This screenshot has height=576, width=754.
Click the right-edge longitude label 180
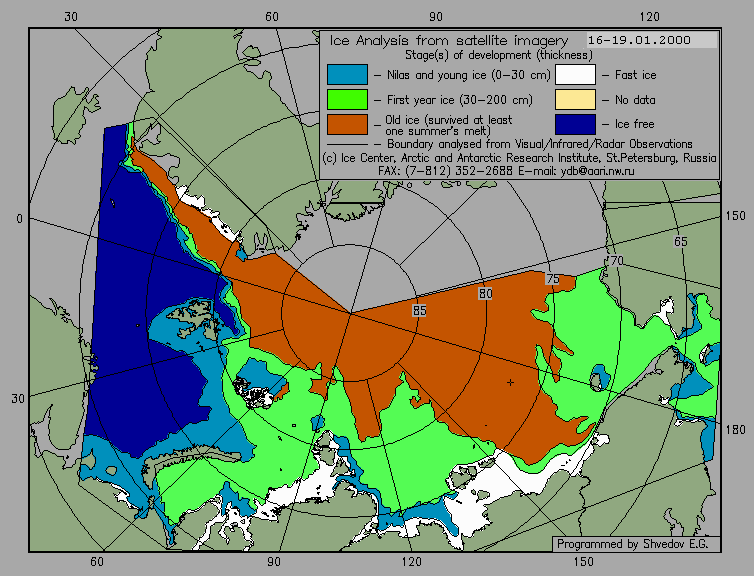[735, 429]
